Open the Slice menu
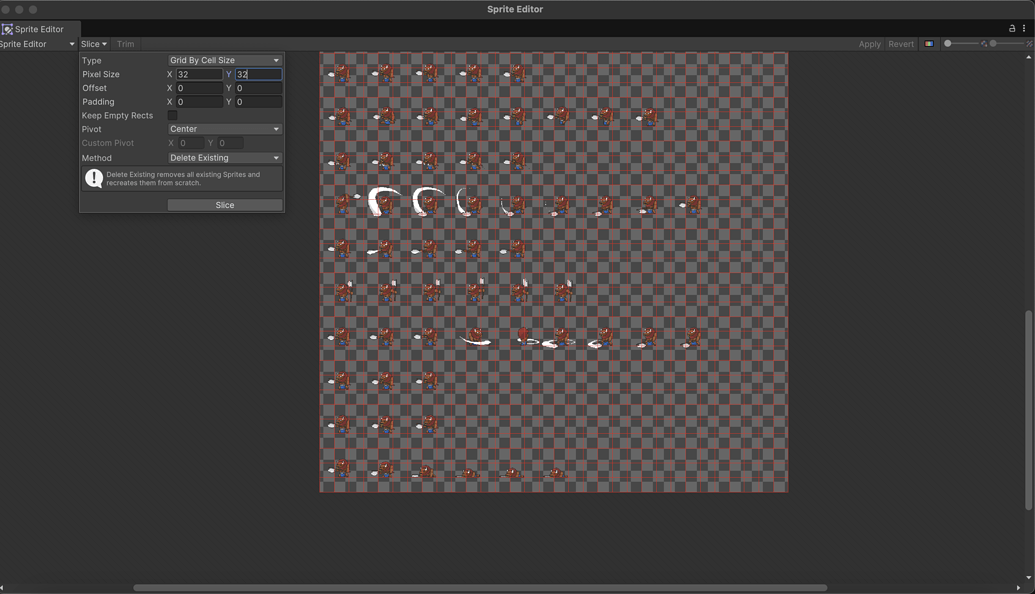Viewport: 1035px width, 594px height. coord(93,43)
